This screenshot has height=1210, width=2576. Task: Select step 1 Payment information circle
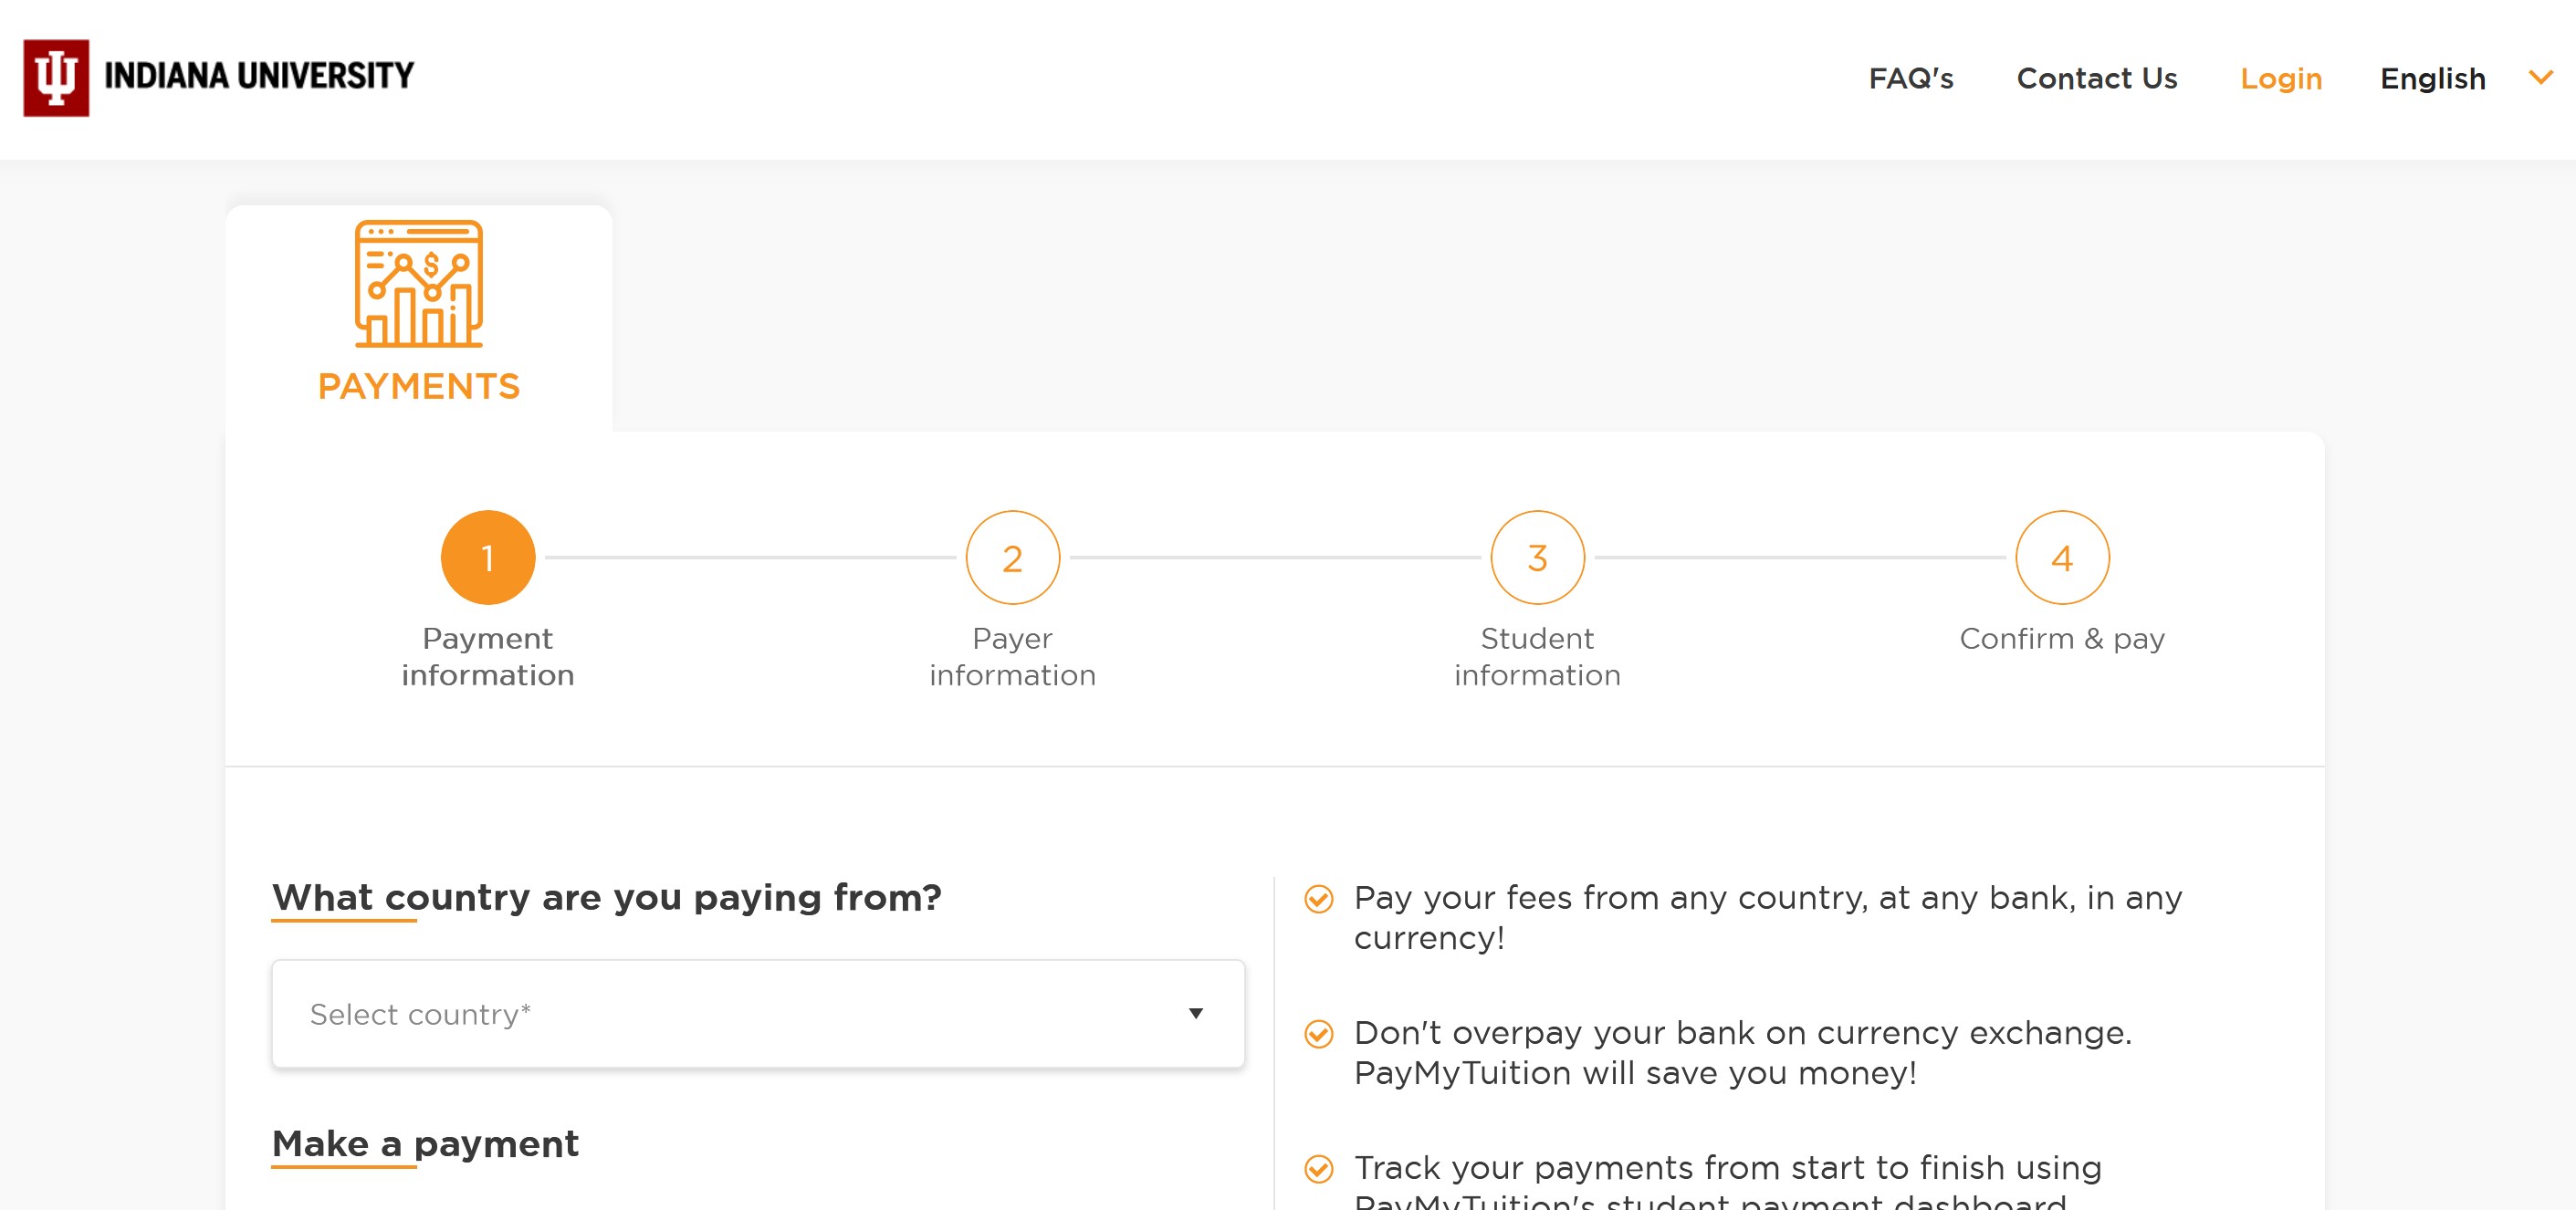pyautogui.click(x=488, y=558)
